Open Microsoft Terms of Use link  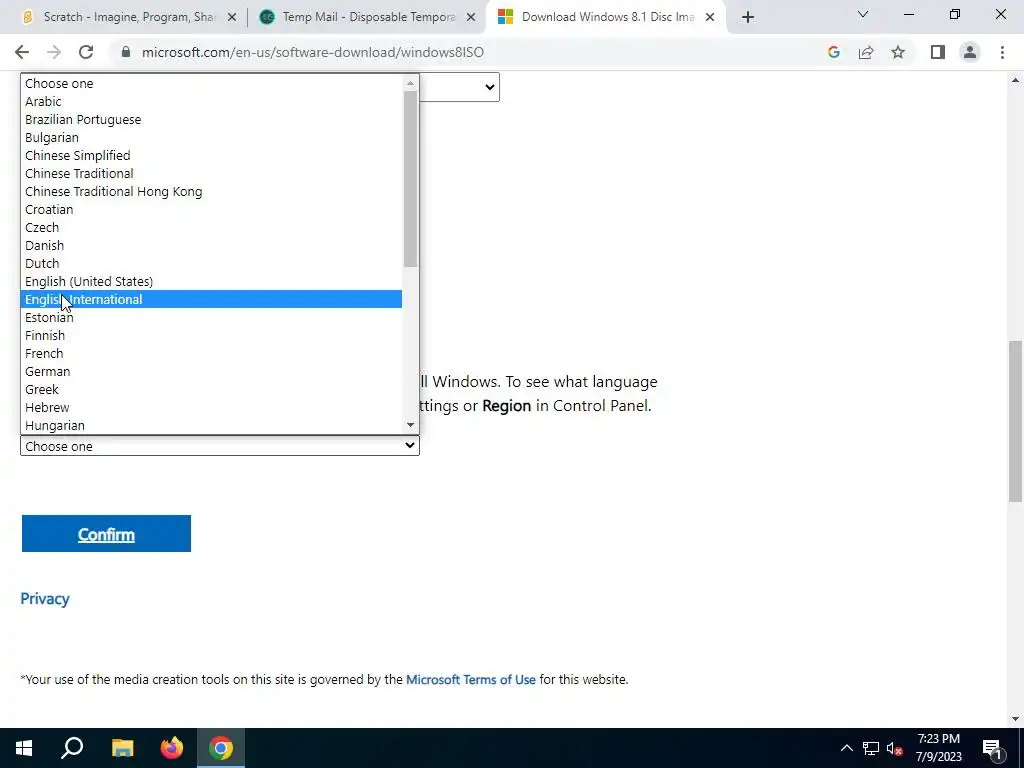coord(471,679)
